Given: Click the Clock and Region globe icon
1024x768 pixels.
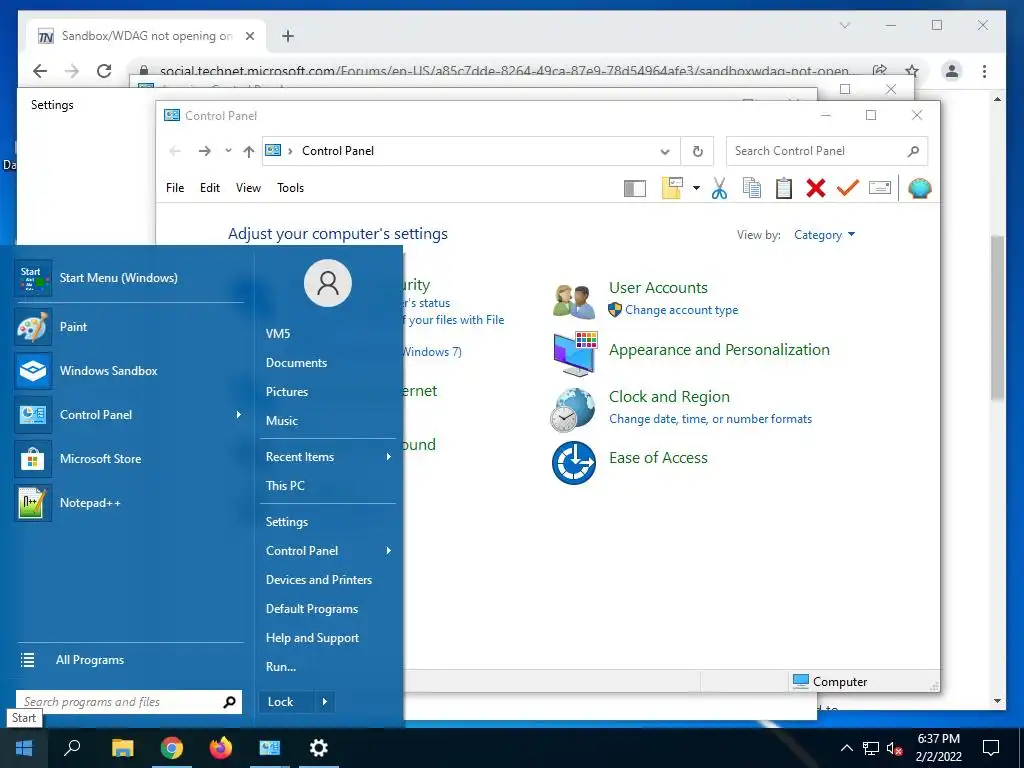Looking at the screenshot, I should click(573, 410).
